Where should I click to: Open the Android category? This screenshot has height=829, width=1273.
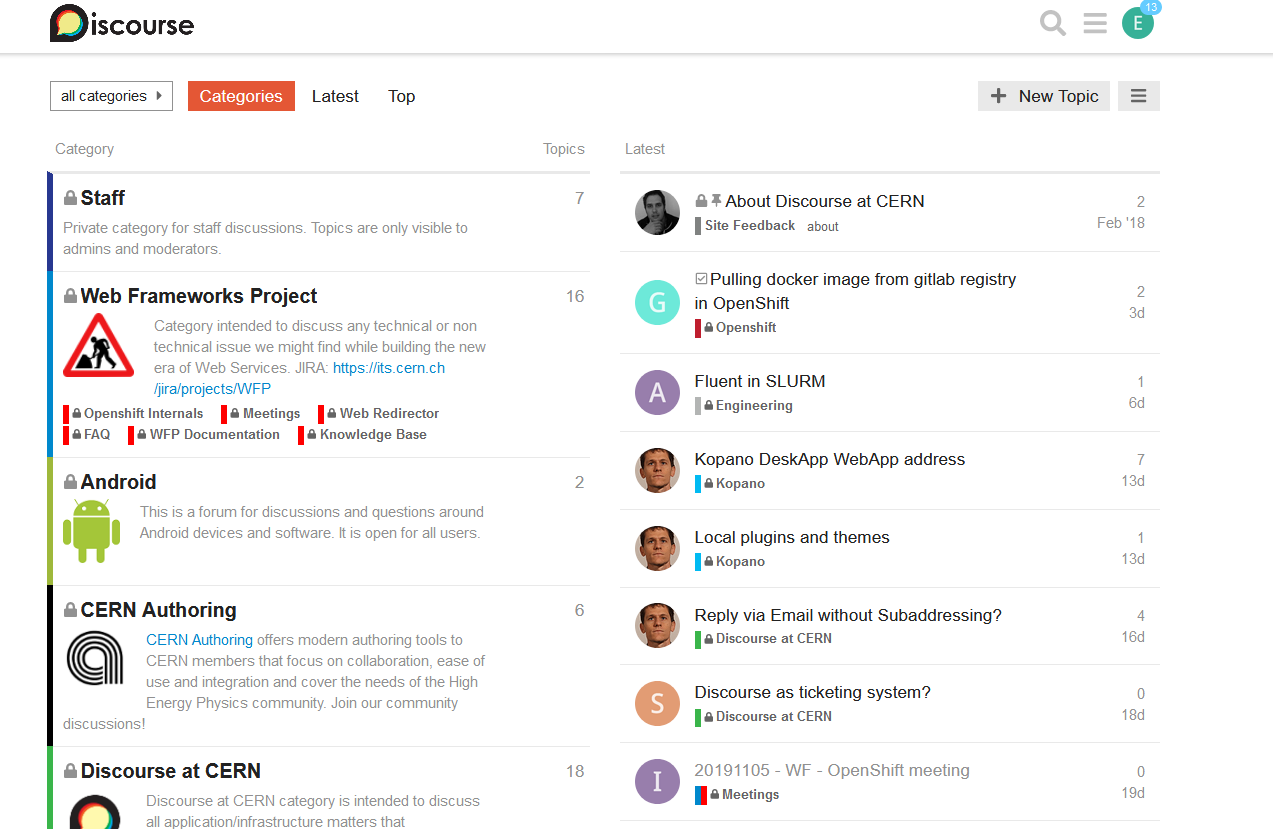click(118, 482)
